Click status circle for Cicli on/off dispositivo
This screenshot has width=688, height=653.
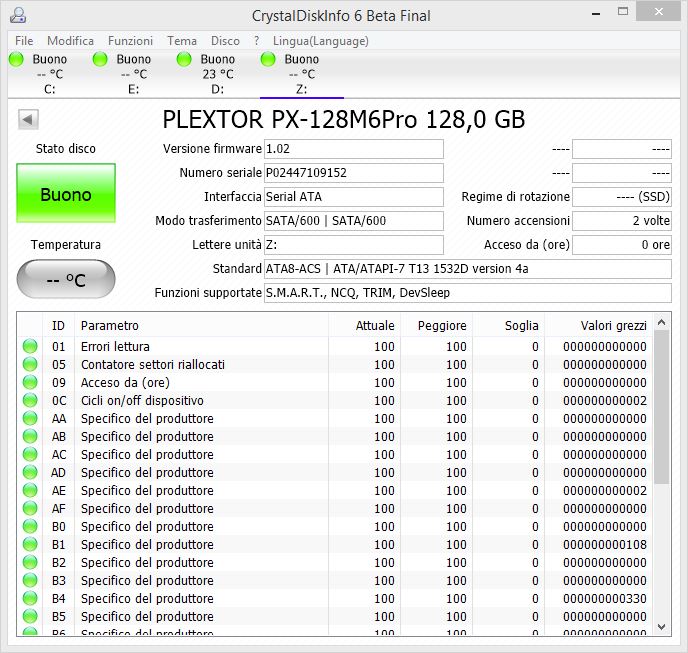30,401
